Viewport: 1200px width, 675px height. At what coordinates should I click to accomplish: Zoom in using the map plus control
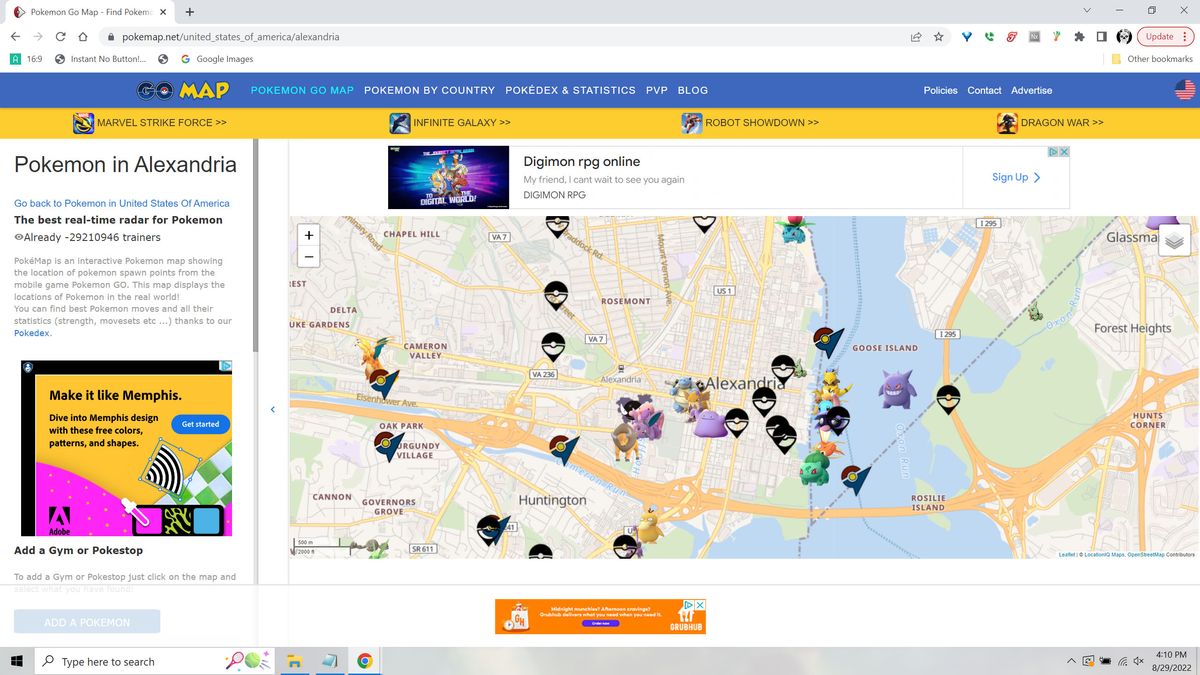coord(308,235)
